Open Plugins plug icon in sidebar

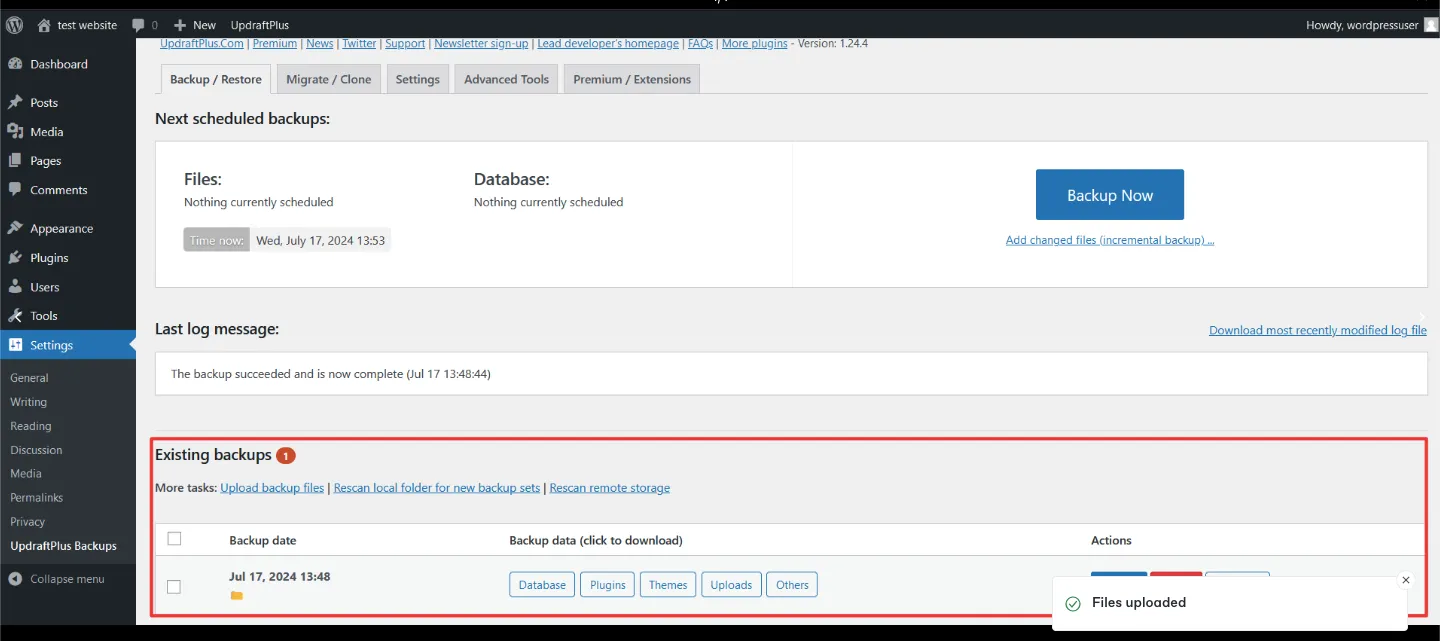(15, 258)
